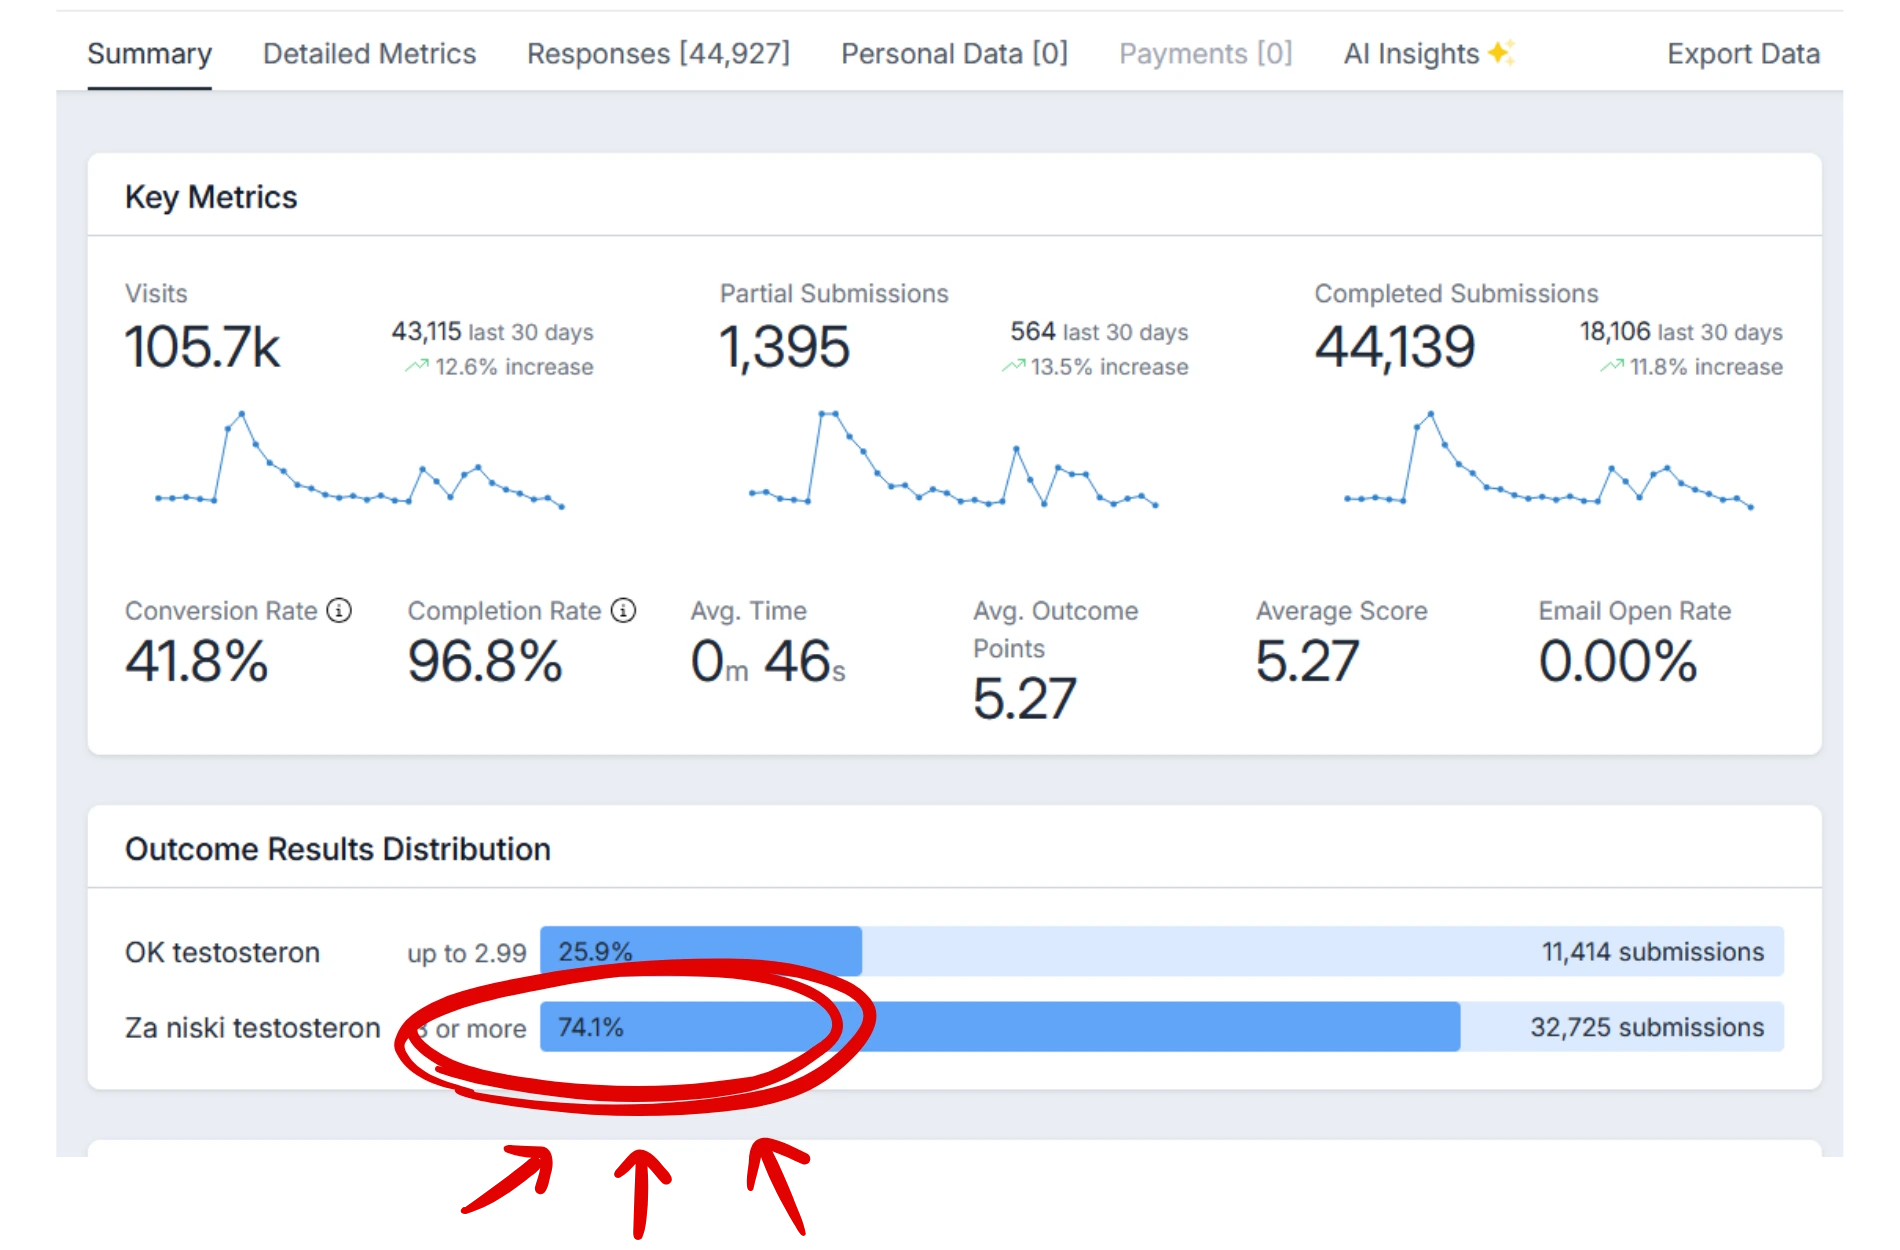Screen dimensions: 1900x1250
Task: Click the OK testosteron 25.9% bar
Action: [x=700, y=951]
